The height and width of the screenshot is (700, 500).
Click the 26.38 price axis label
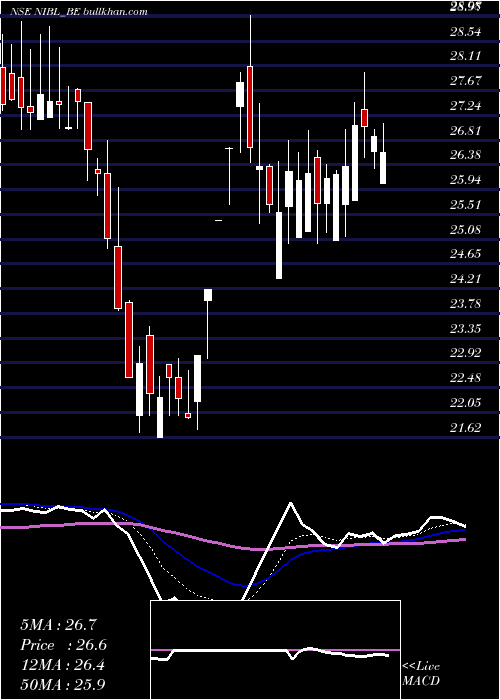coord(467,155)
